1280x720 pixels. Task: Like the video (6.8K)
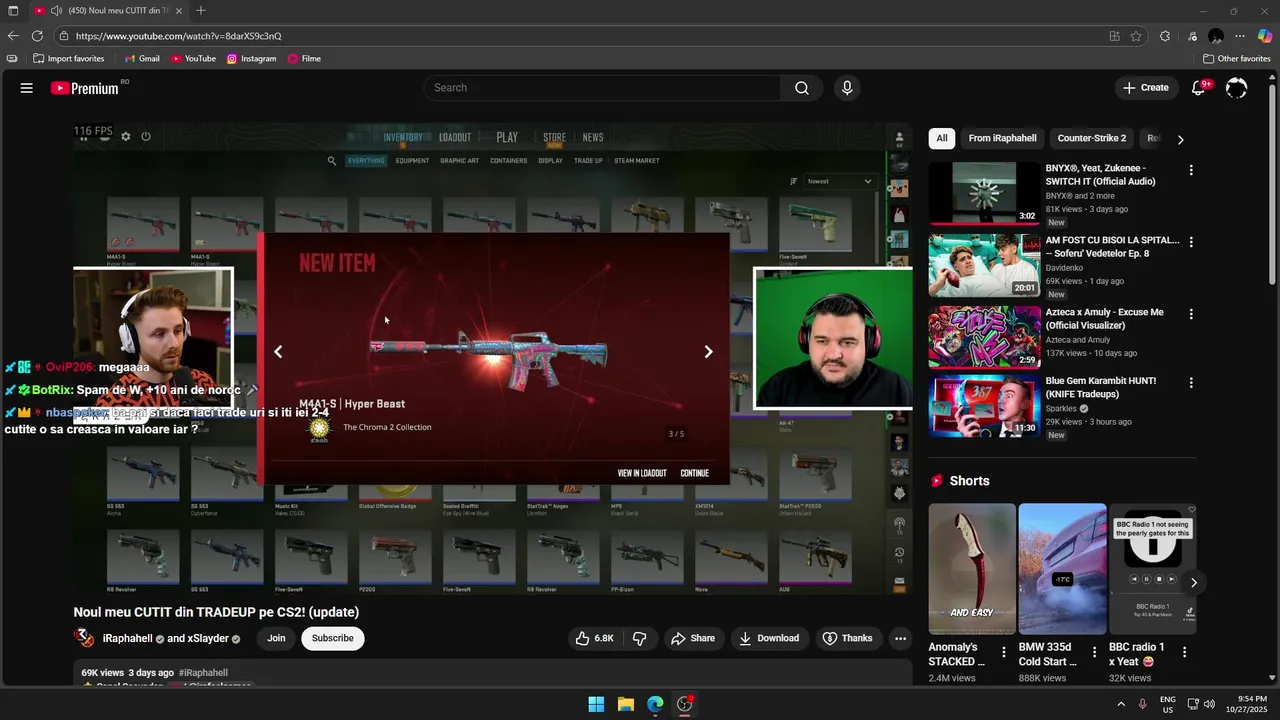[x=594, y=638]
